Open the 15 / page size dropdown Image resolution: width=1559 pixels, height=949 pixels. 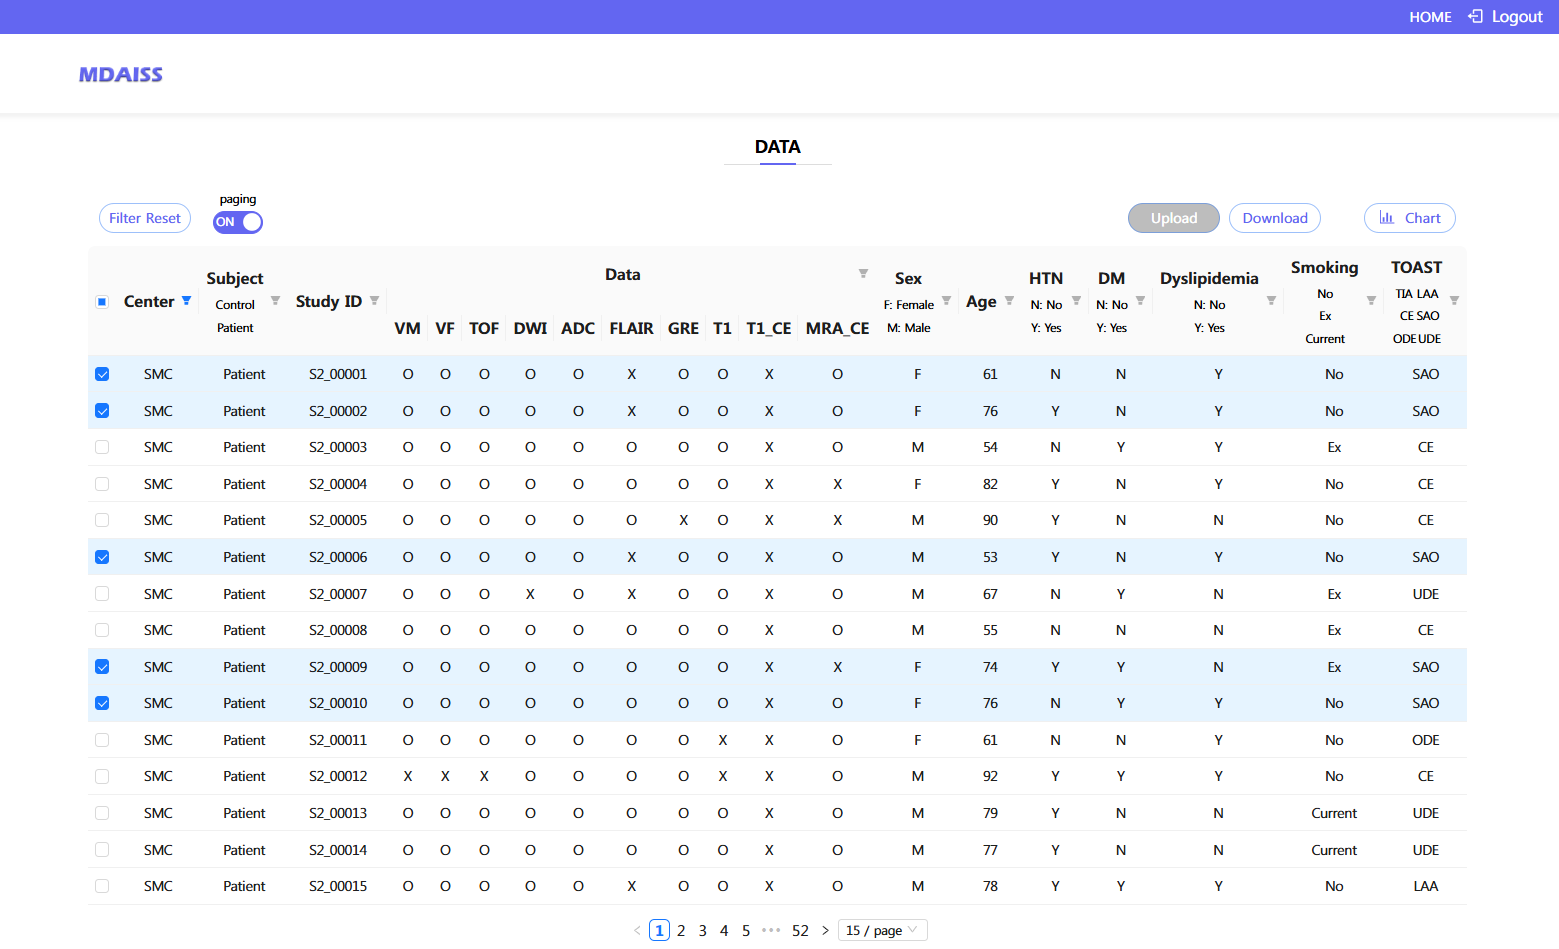882,930
